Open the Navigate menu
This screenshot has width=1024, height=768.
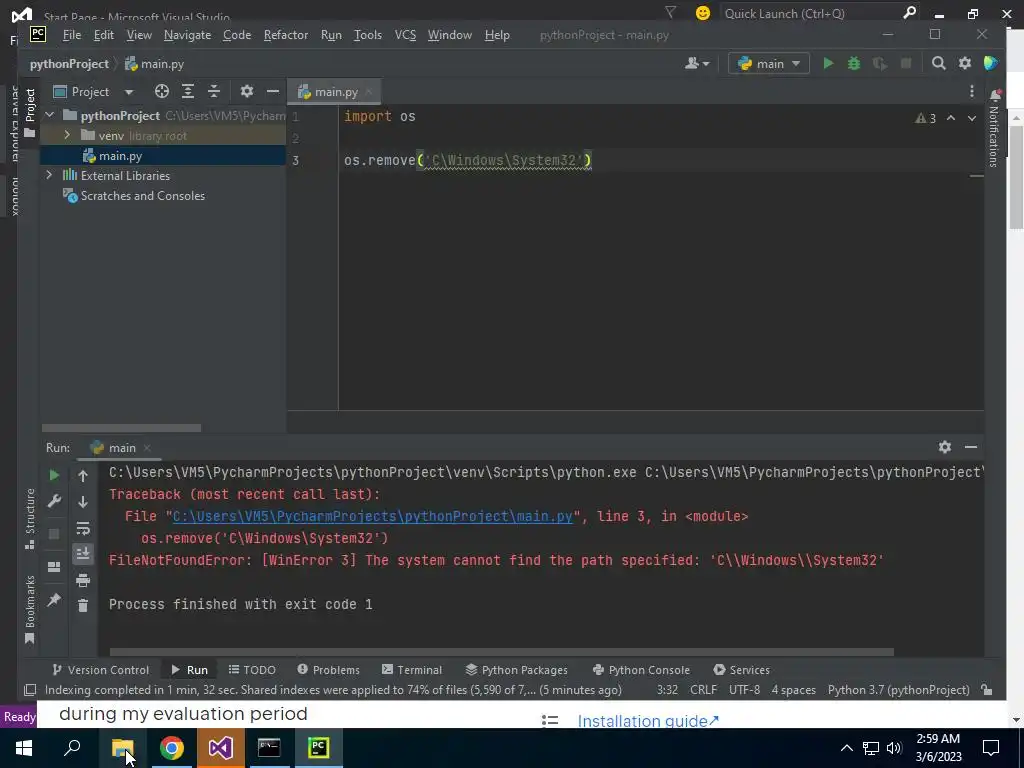pos(187,35)
